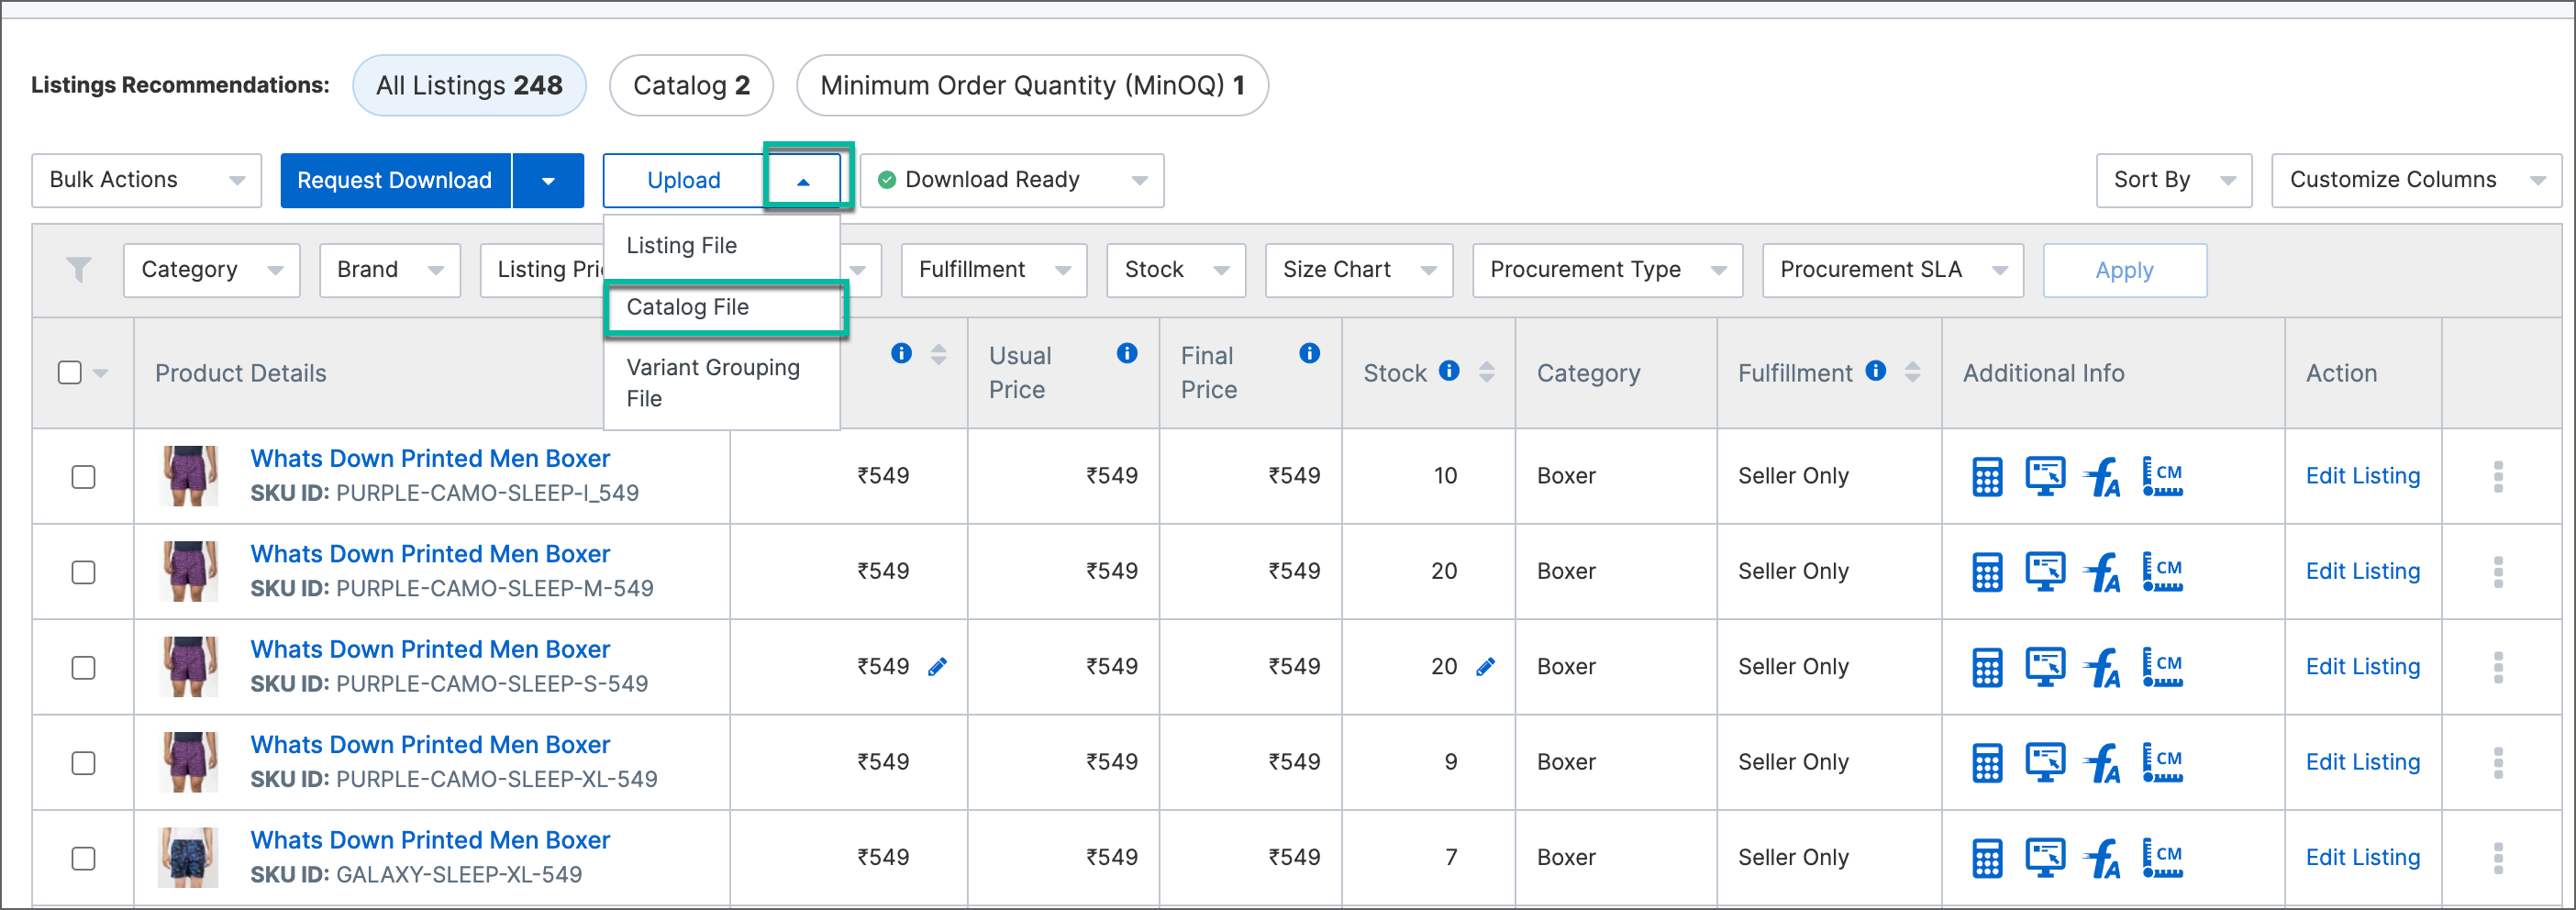Image resolution: width=2576 pixels, height=910 pixels.
Task: Select the All Listings 248 tab
Action: (x=469, y=86)
